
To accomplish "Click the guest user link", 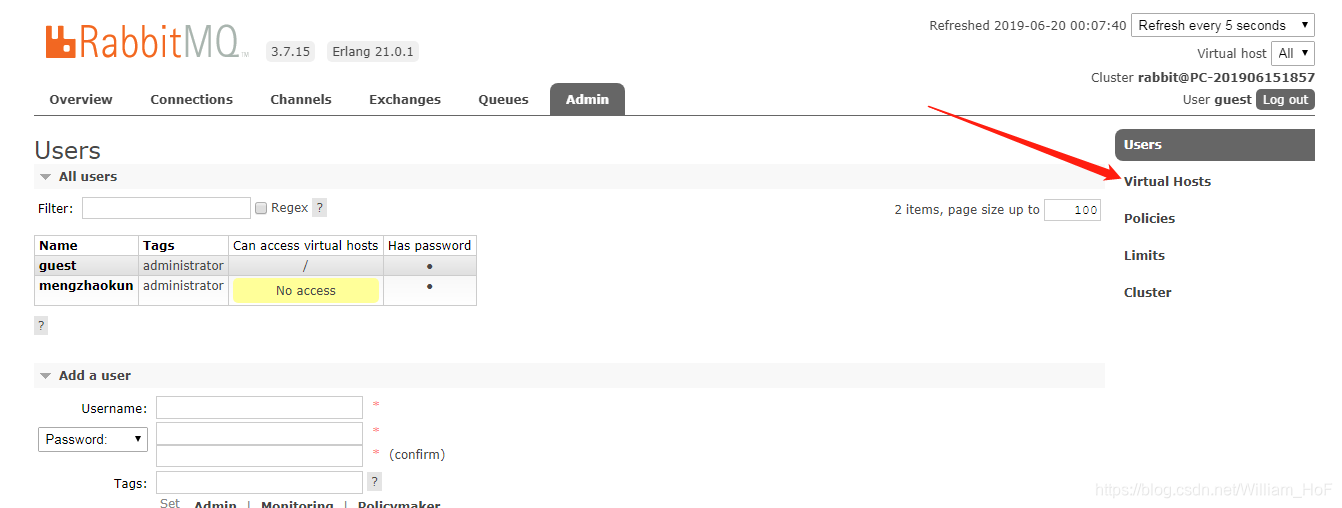I will point(58,266).
